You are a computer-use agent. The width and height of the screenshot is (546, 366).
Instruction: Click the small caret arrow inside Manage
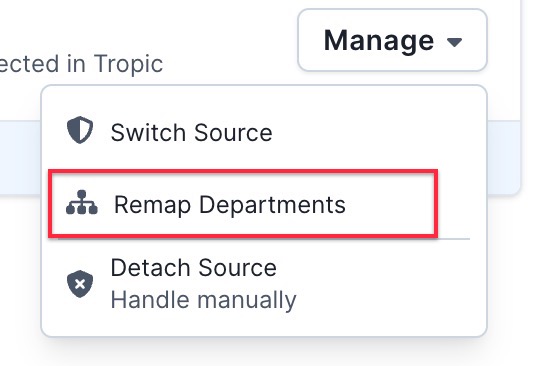(454, 42)
